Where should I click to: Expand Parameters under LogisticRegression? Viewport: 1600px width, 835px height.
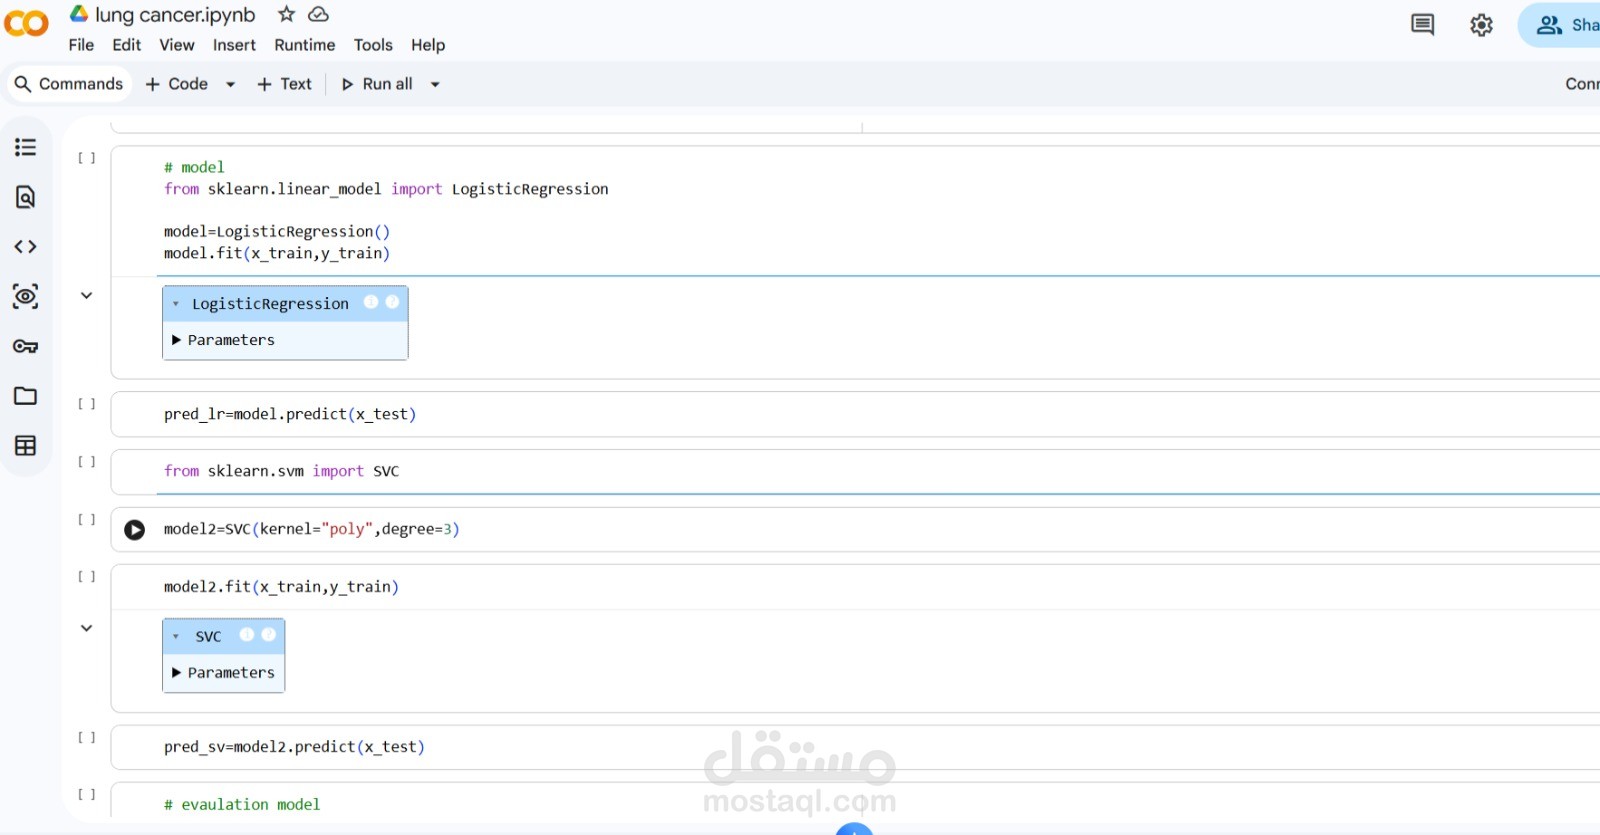(x=223, y=340)
